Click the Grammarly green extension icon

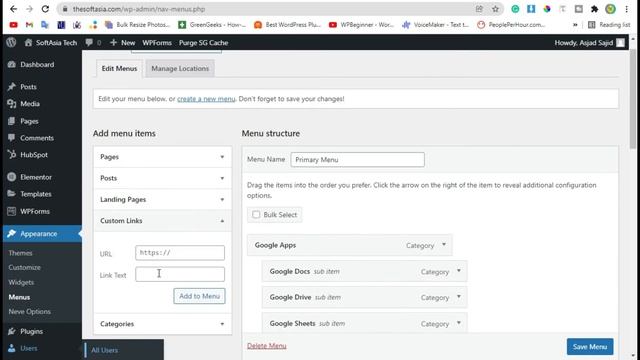(x=515, y=9)
